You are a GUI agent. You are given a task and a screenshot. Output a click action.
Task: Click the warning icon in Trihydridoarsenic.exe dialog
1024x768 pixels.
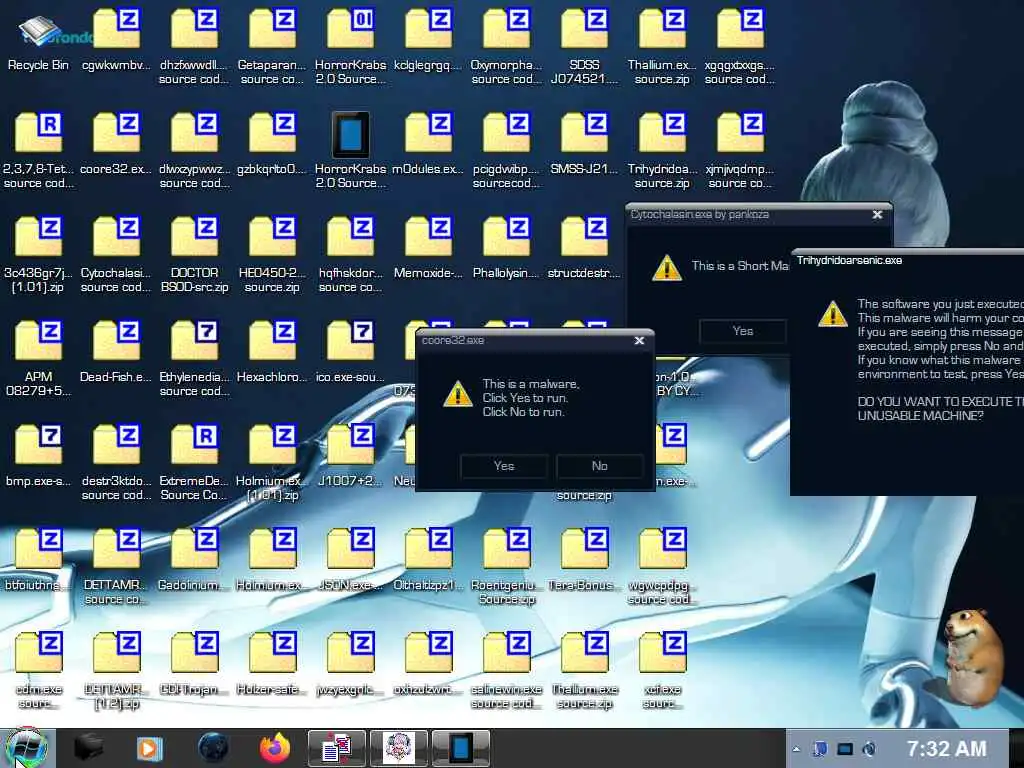click(833, 313)
